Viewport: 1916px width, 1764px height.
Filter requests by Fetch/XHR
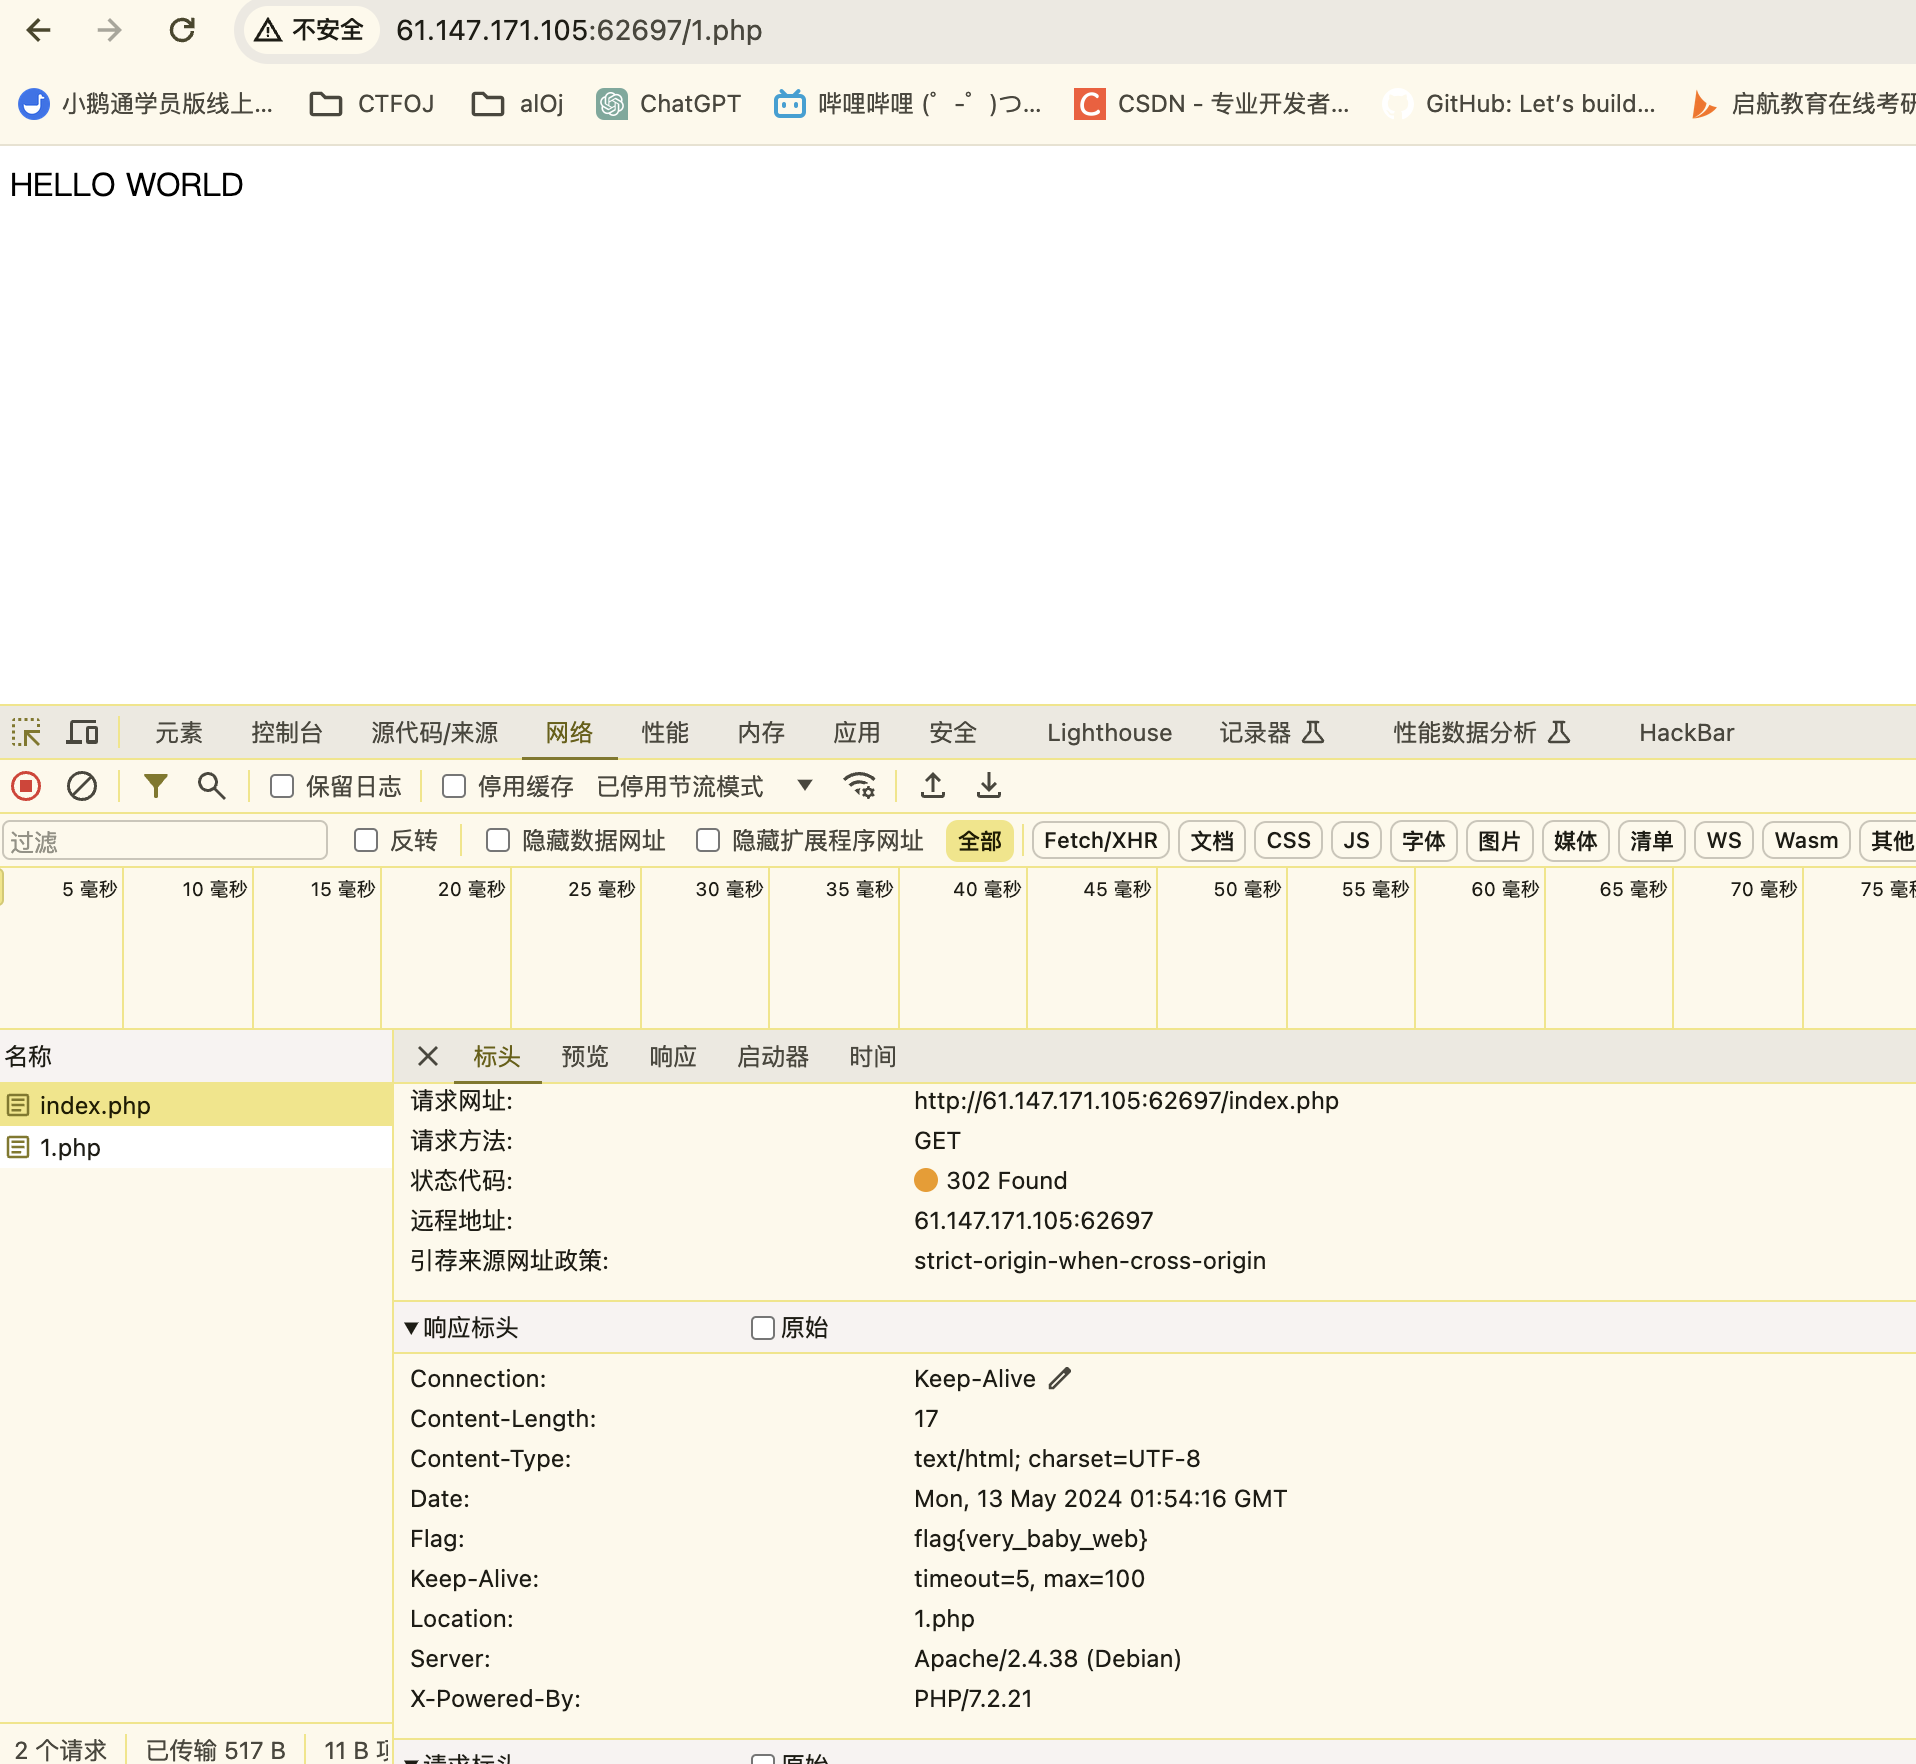[1100, 840]
